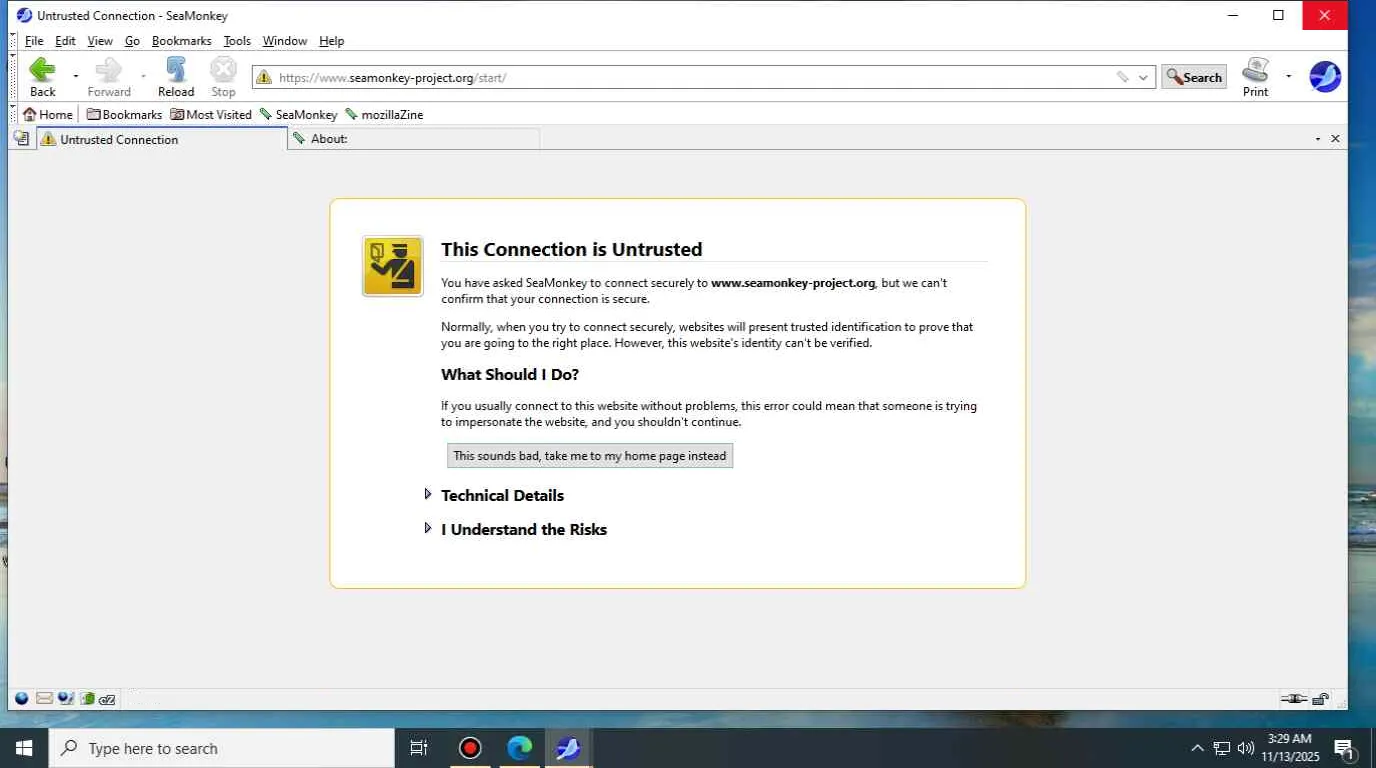Click 'This sounds bad, take me to my home page instead'
Screen dimensions: 1376x768
coord(590,455)
